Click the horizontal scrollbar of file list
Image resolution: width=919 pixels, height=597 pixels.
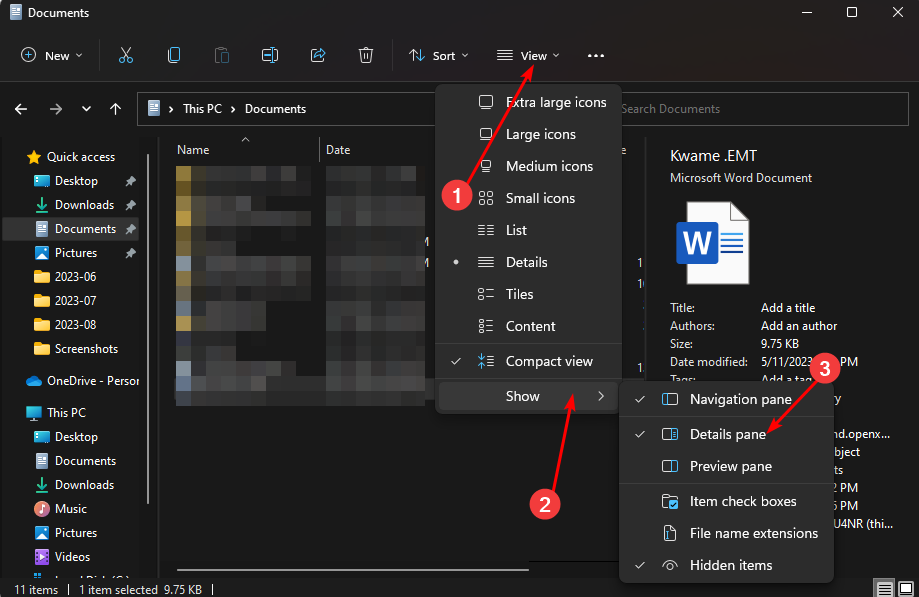[x=352, y=569]
